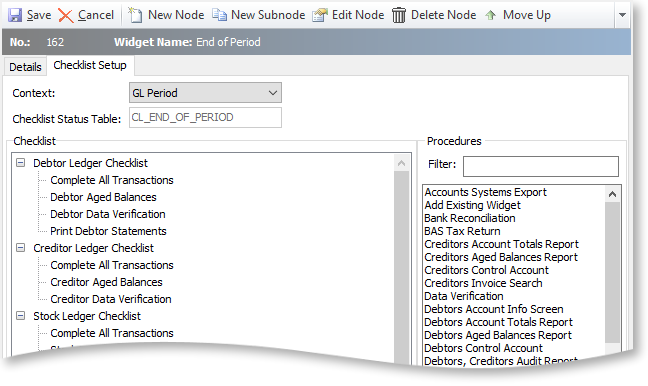
Task: Select Creditor Aged Balances tree item
Action: [x=106, y=282]
